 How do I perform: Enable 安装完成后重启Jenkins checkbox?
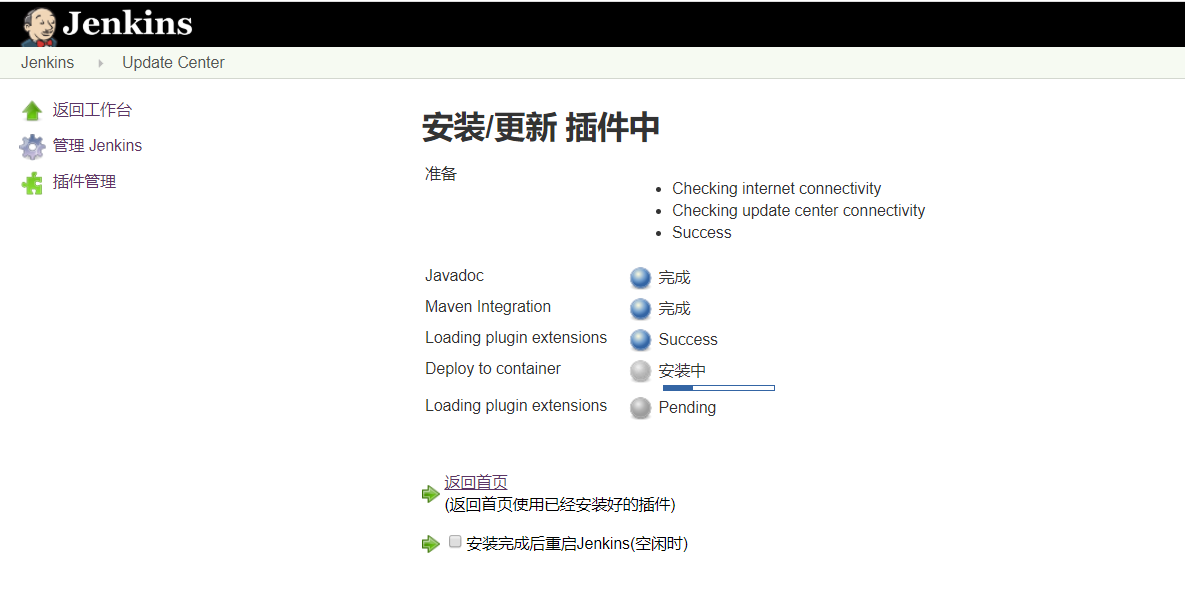[455, 542]
